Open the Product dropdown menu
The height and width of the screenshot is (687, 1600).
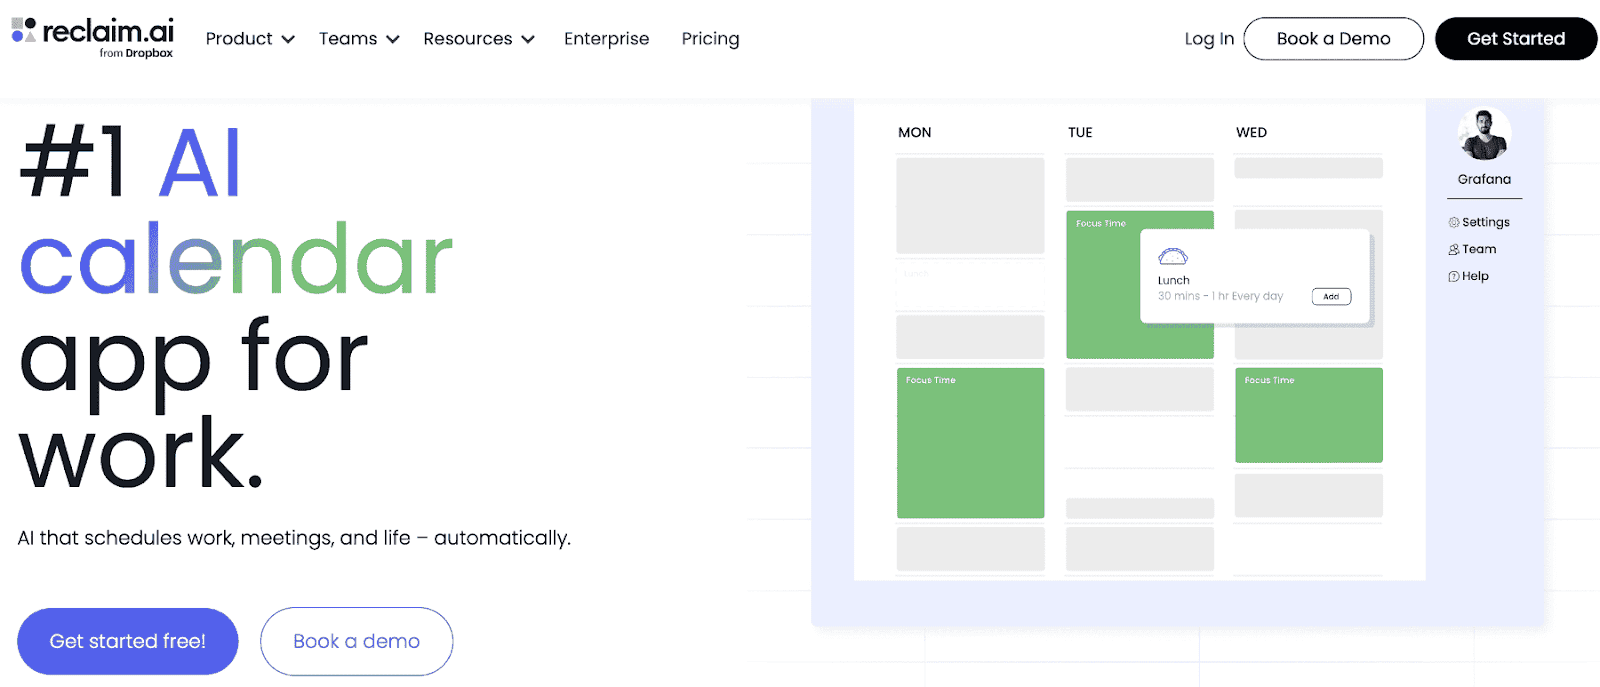[250, 39]
